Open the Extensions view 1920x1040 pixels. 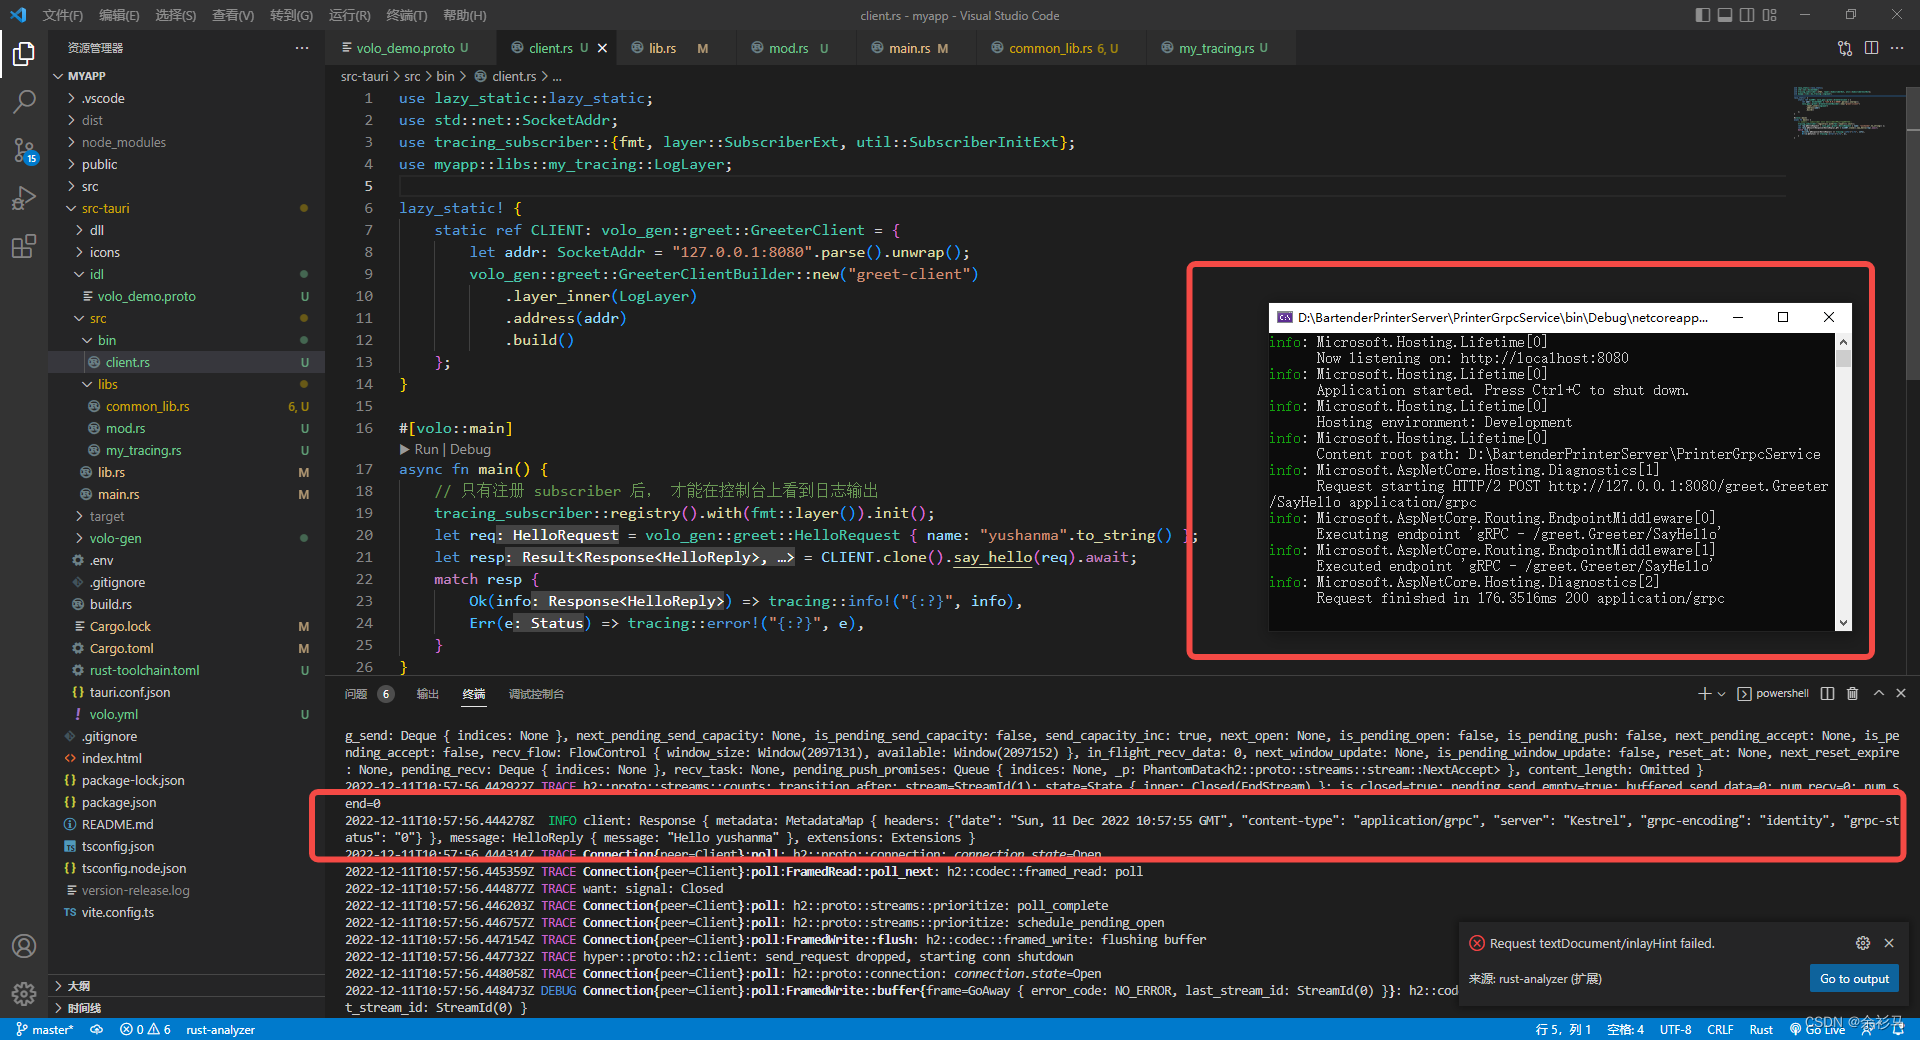click(24, 246)
